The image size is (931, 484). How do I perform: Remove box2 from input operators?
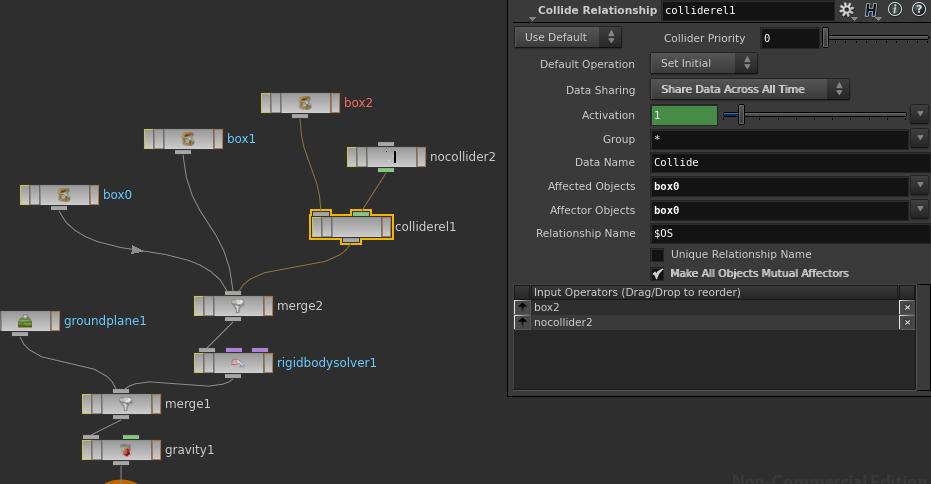(907, 307)
